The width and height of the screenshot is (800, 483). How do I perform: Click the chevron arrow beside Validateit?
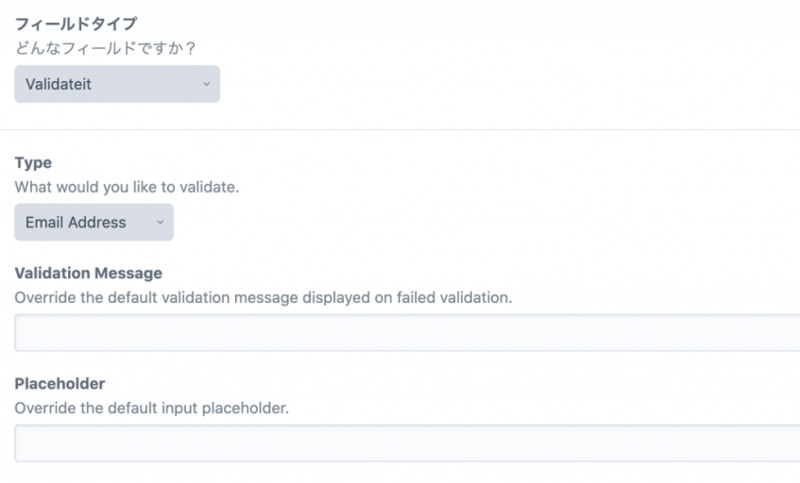[206, 84]
